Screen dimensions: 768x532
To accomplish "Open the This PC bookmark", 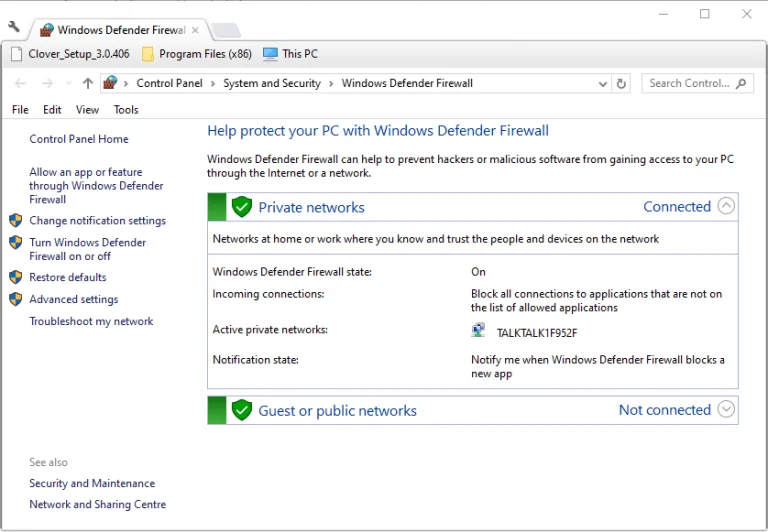I will pyautogui.click(x=290, y=54).
